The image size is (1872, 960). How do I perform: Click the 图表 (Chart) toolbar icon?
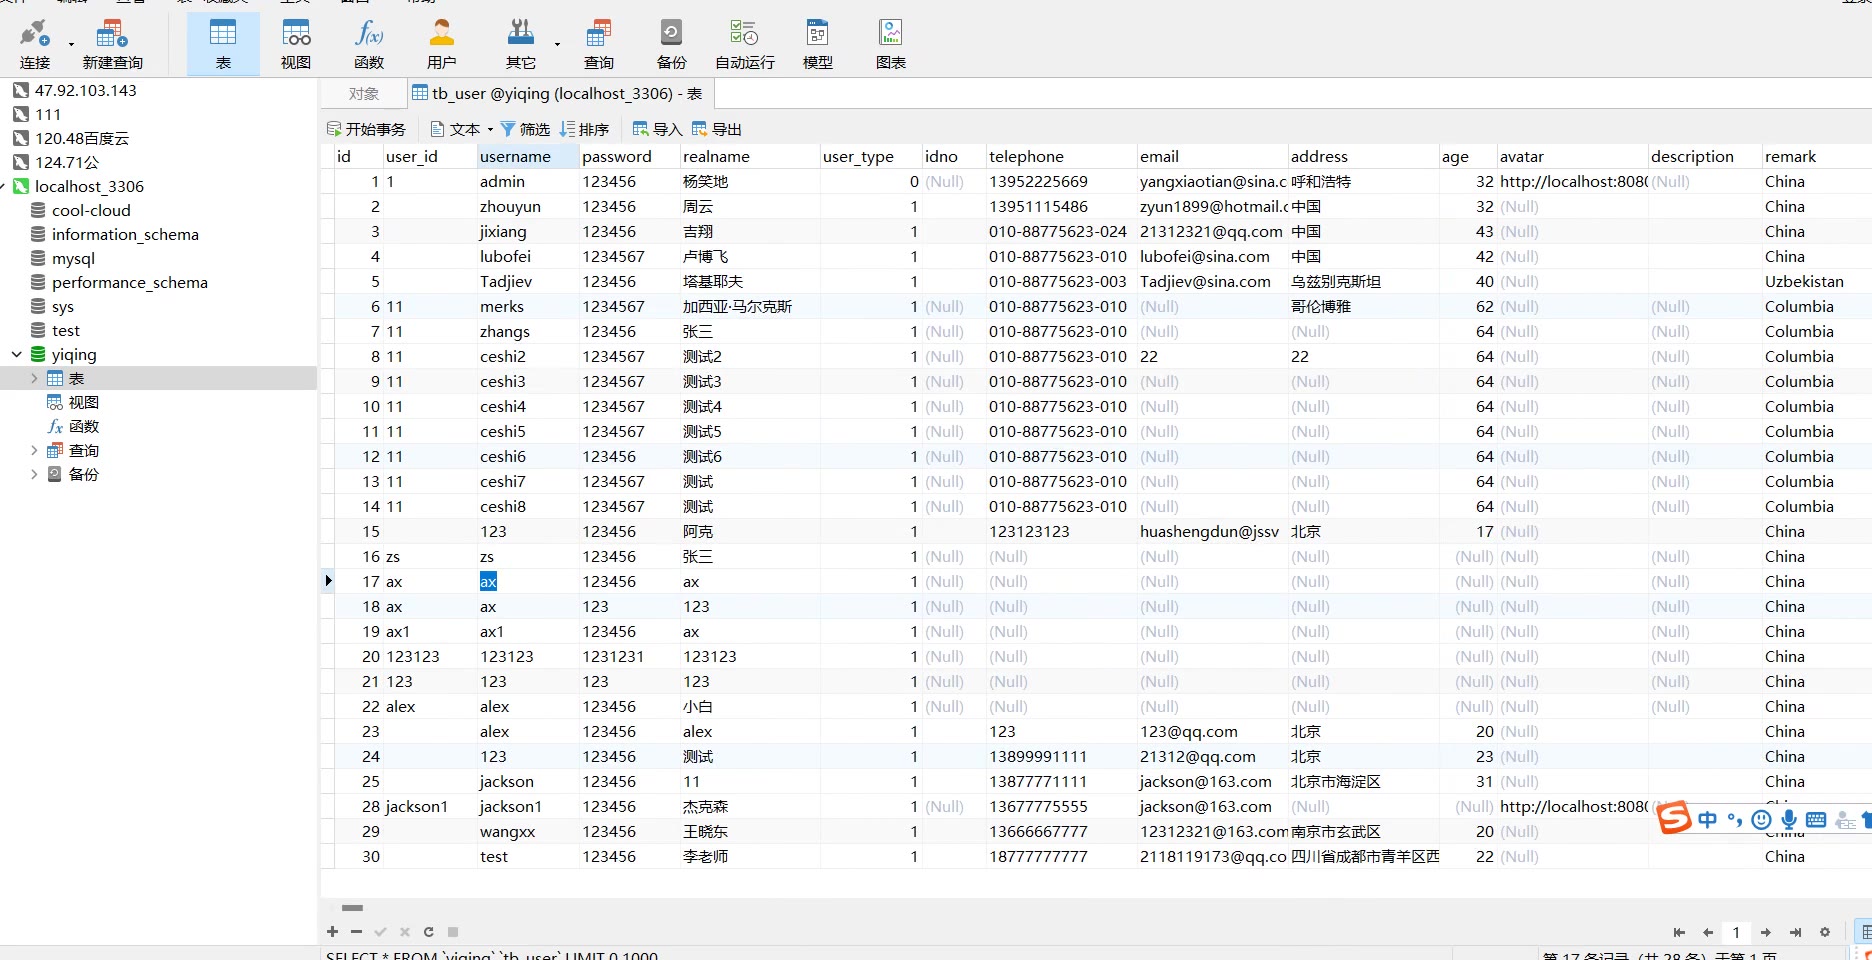(890, 44)
